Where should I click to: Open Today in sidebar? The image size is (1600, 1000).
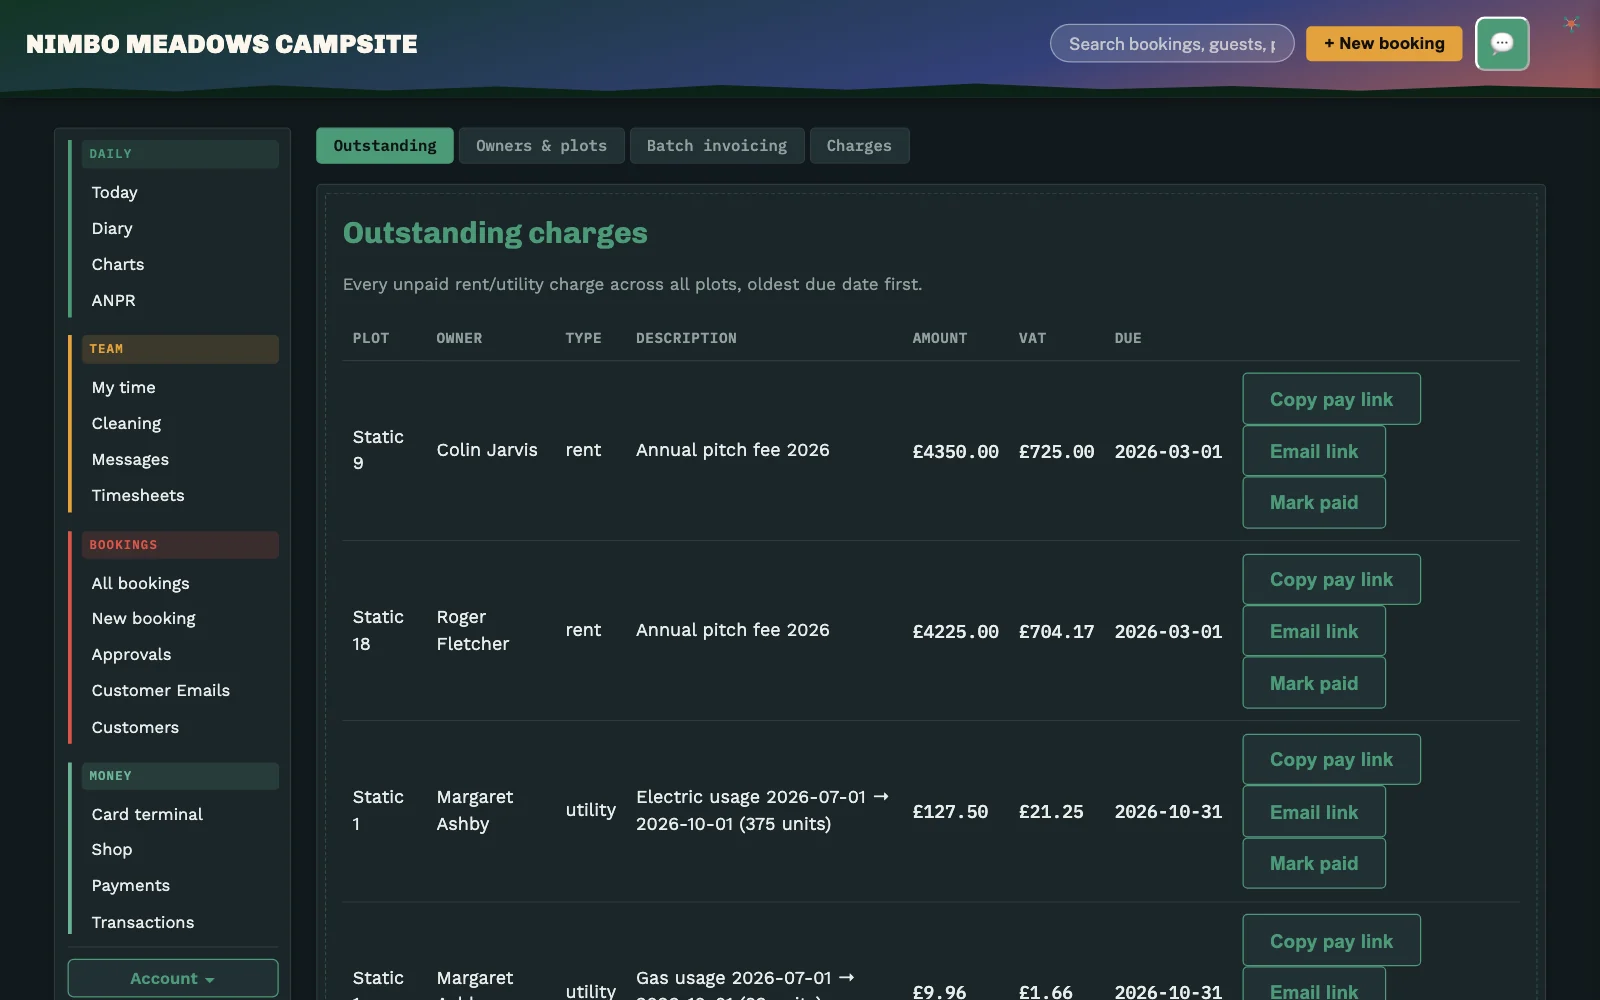pyautogui.click(x=115, y=192)
